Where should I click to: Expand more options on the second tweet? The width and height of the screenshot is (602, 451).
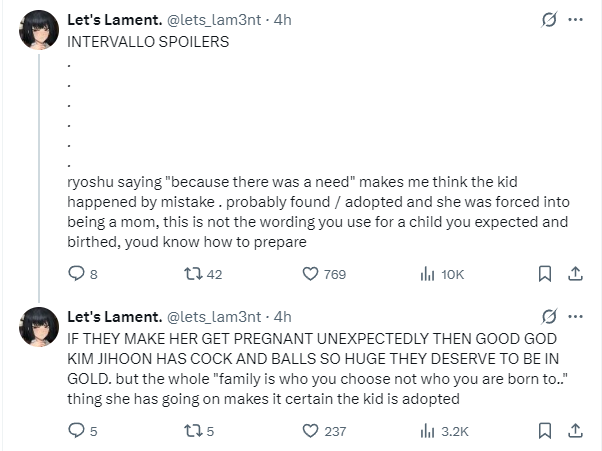coord(575,316)
